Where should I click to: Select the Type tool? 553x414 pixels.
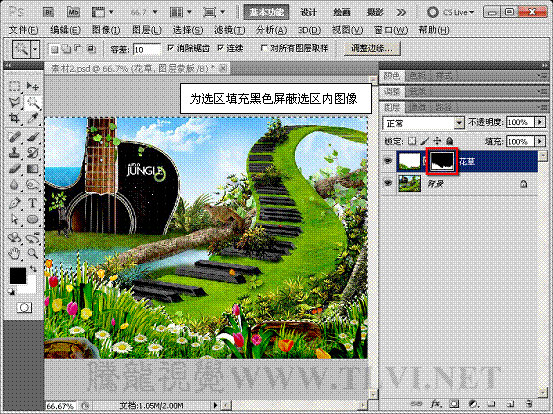[x=32, y=203]
